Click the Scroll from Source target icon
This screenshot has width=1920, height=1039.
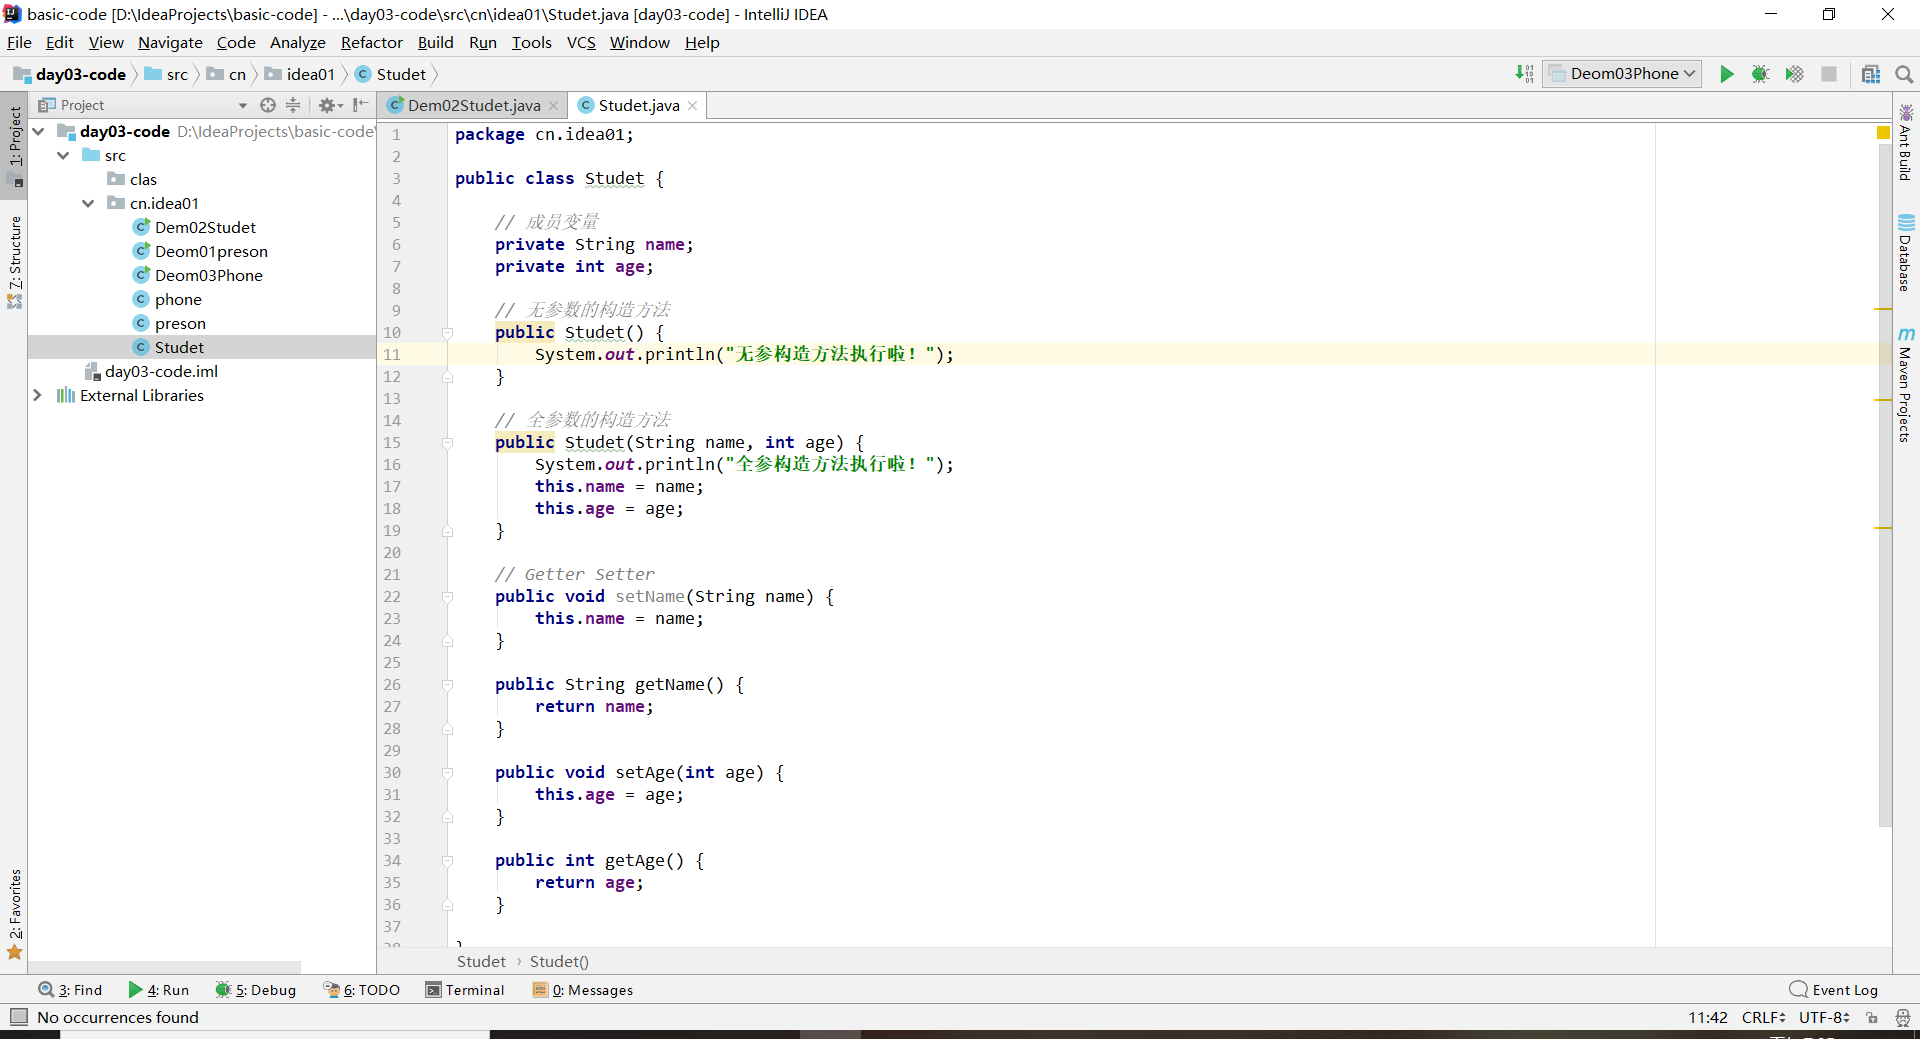pyautogui.click(x=267, y=105)
